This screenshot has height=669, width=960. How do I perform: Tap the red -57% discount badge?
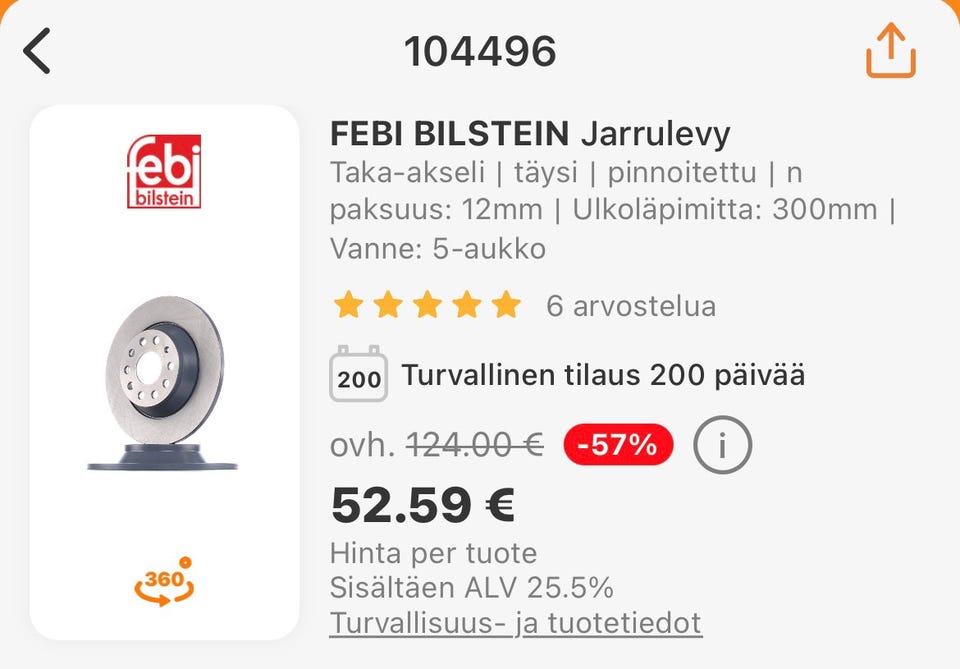pyautogui.click(x=618, y=445)
